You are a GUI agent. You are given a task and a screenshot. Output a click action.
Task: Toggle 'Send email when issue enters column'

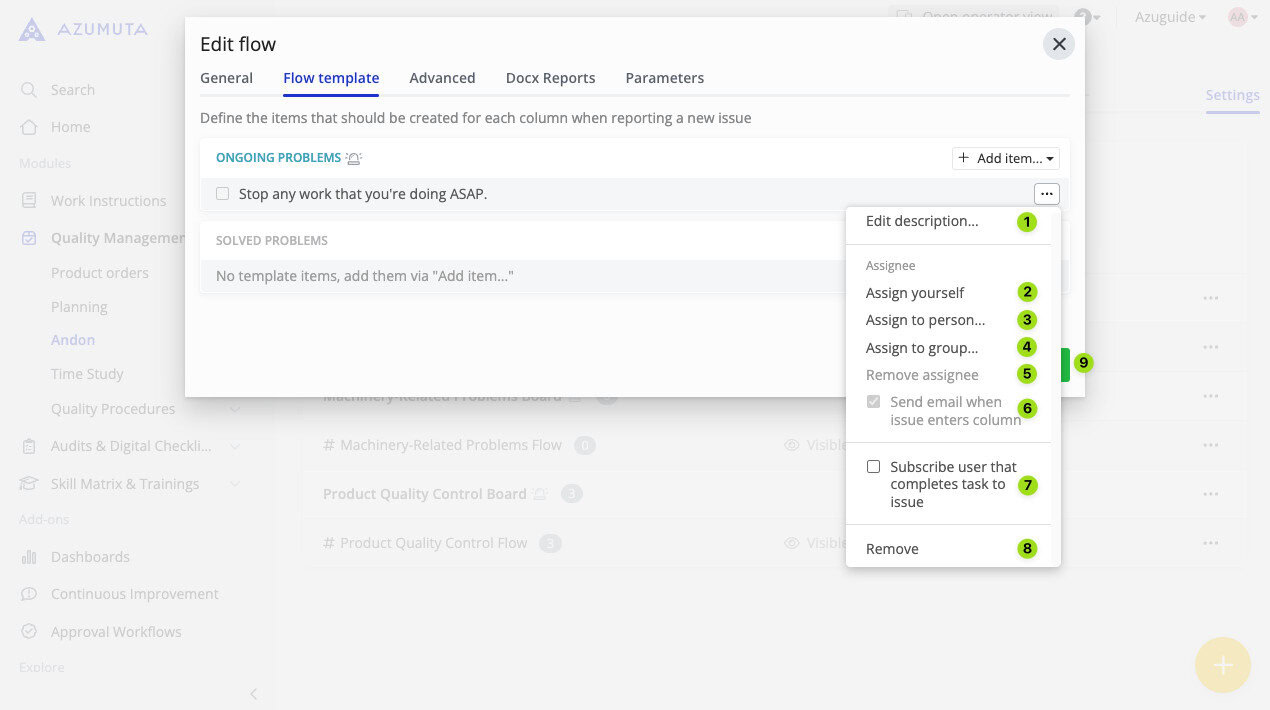tap(873, 401)
